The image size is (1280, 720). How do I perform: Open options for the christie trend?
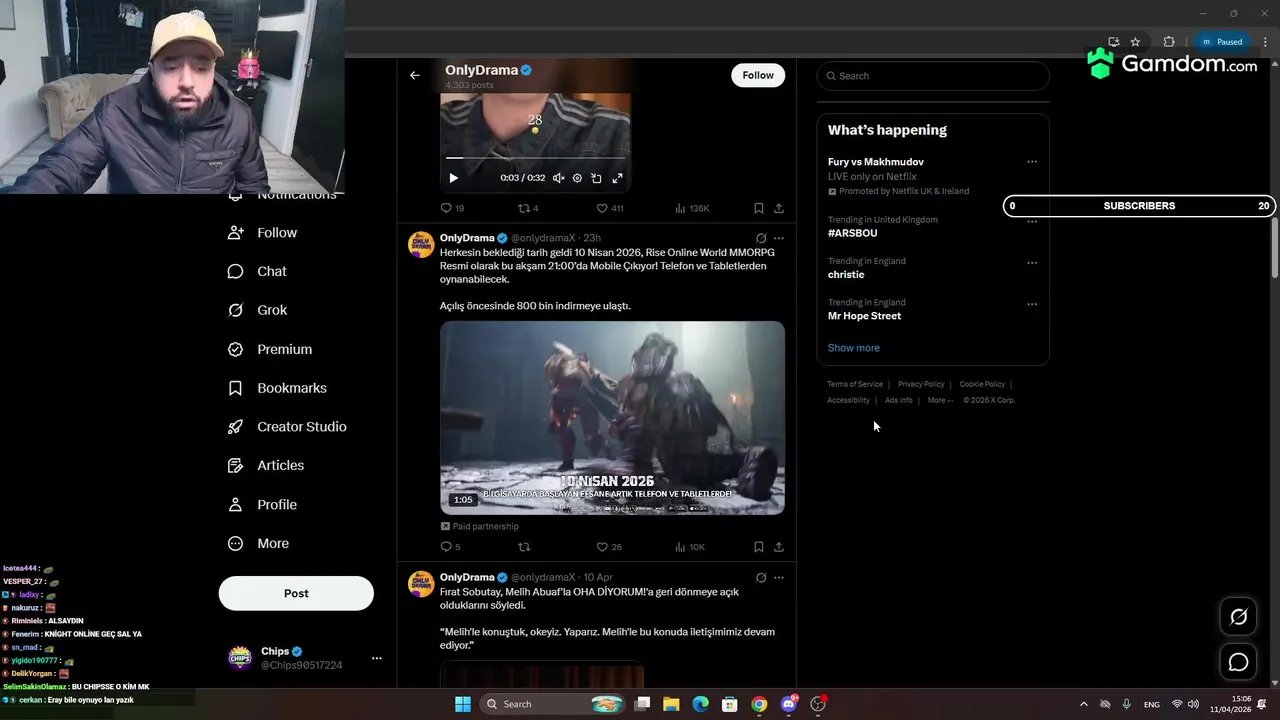[1032, 263]
